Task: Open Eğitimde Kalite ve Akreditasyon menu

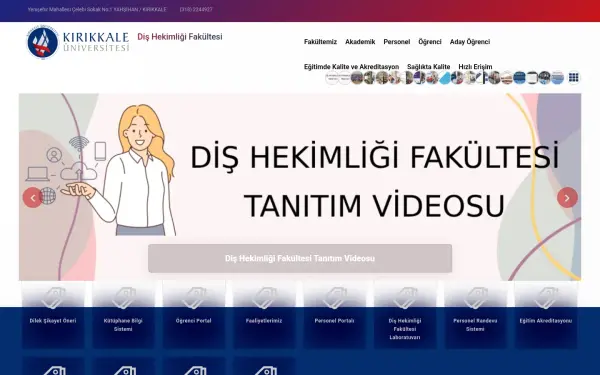Action: pos(351,67)
